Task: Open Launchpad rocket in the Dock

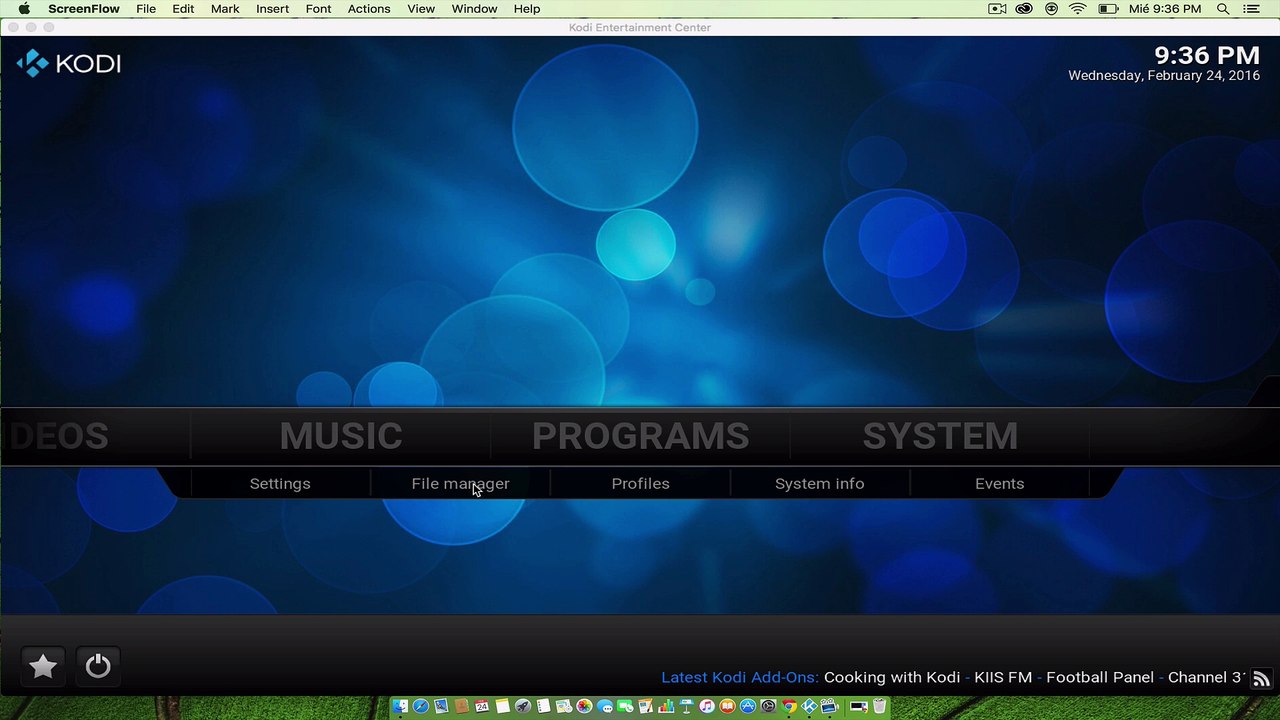Action: pyautogui.click(x=523, y=707)
